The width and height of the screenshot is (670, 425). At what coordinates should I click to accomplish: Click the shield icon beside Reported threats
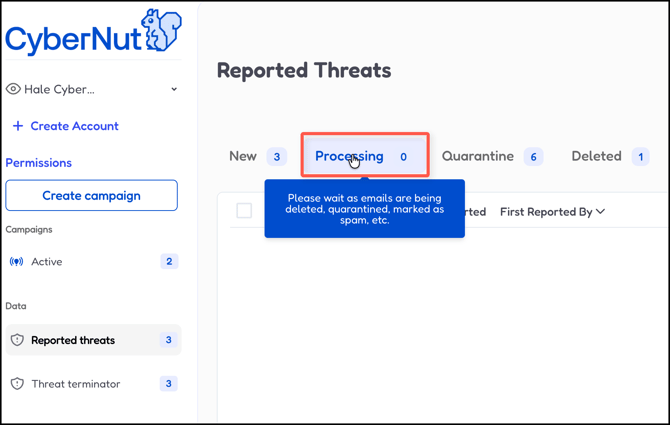point(17,340)
